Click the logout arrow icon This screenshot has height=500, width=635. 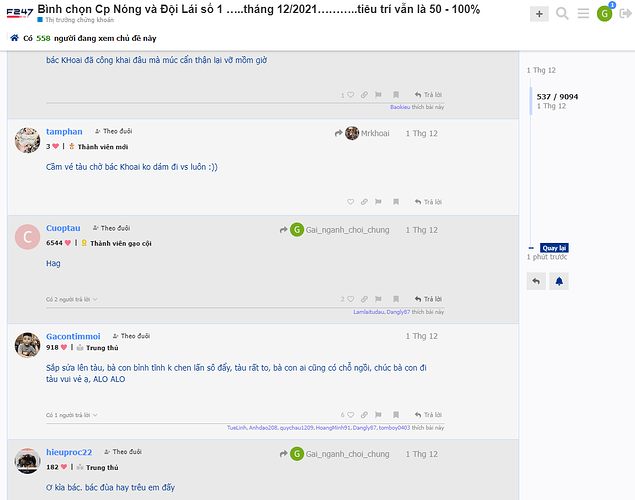[625, 14]
